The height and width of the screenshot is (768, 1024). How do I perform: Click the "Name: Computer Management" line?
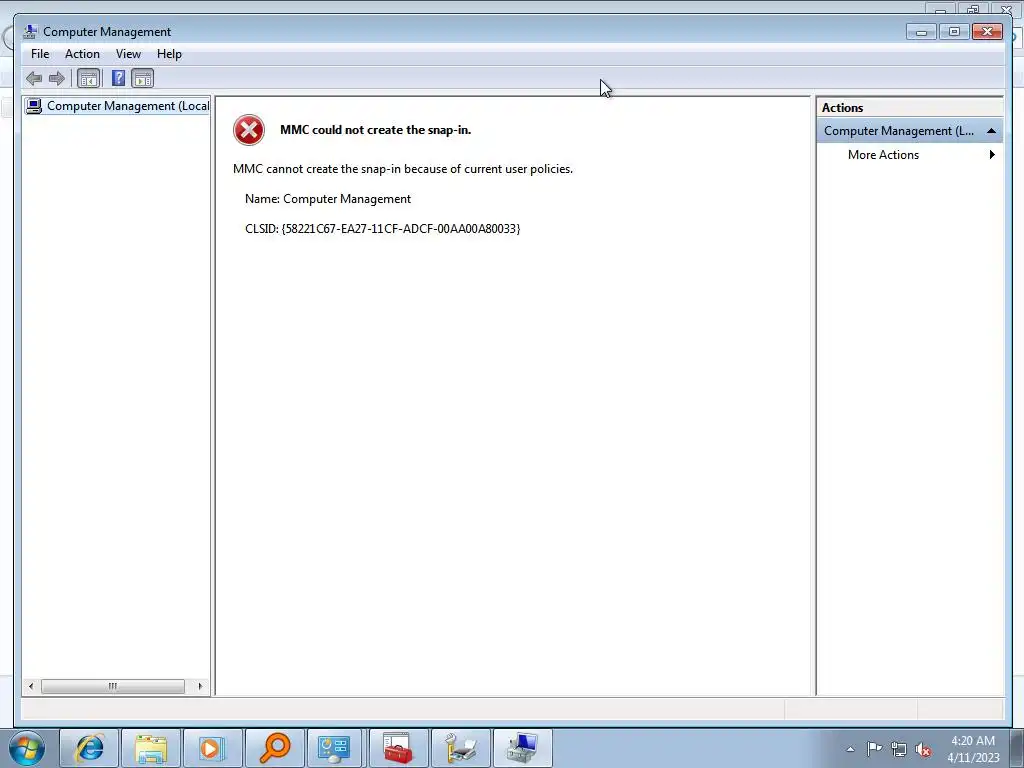[328, 199]
